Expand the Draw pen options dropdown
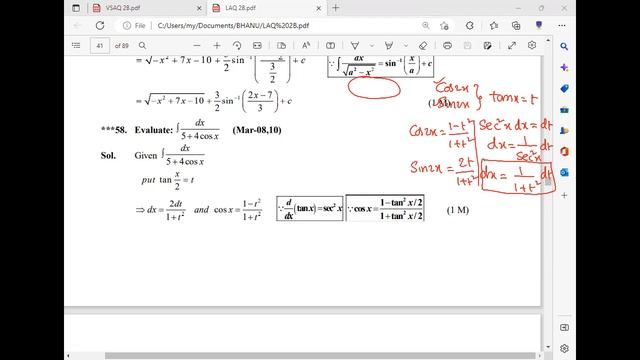 click(371, 46)
